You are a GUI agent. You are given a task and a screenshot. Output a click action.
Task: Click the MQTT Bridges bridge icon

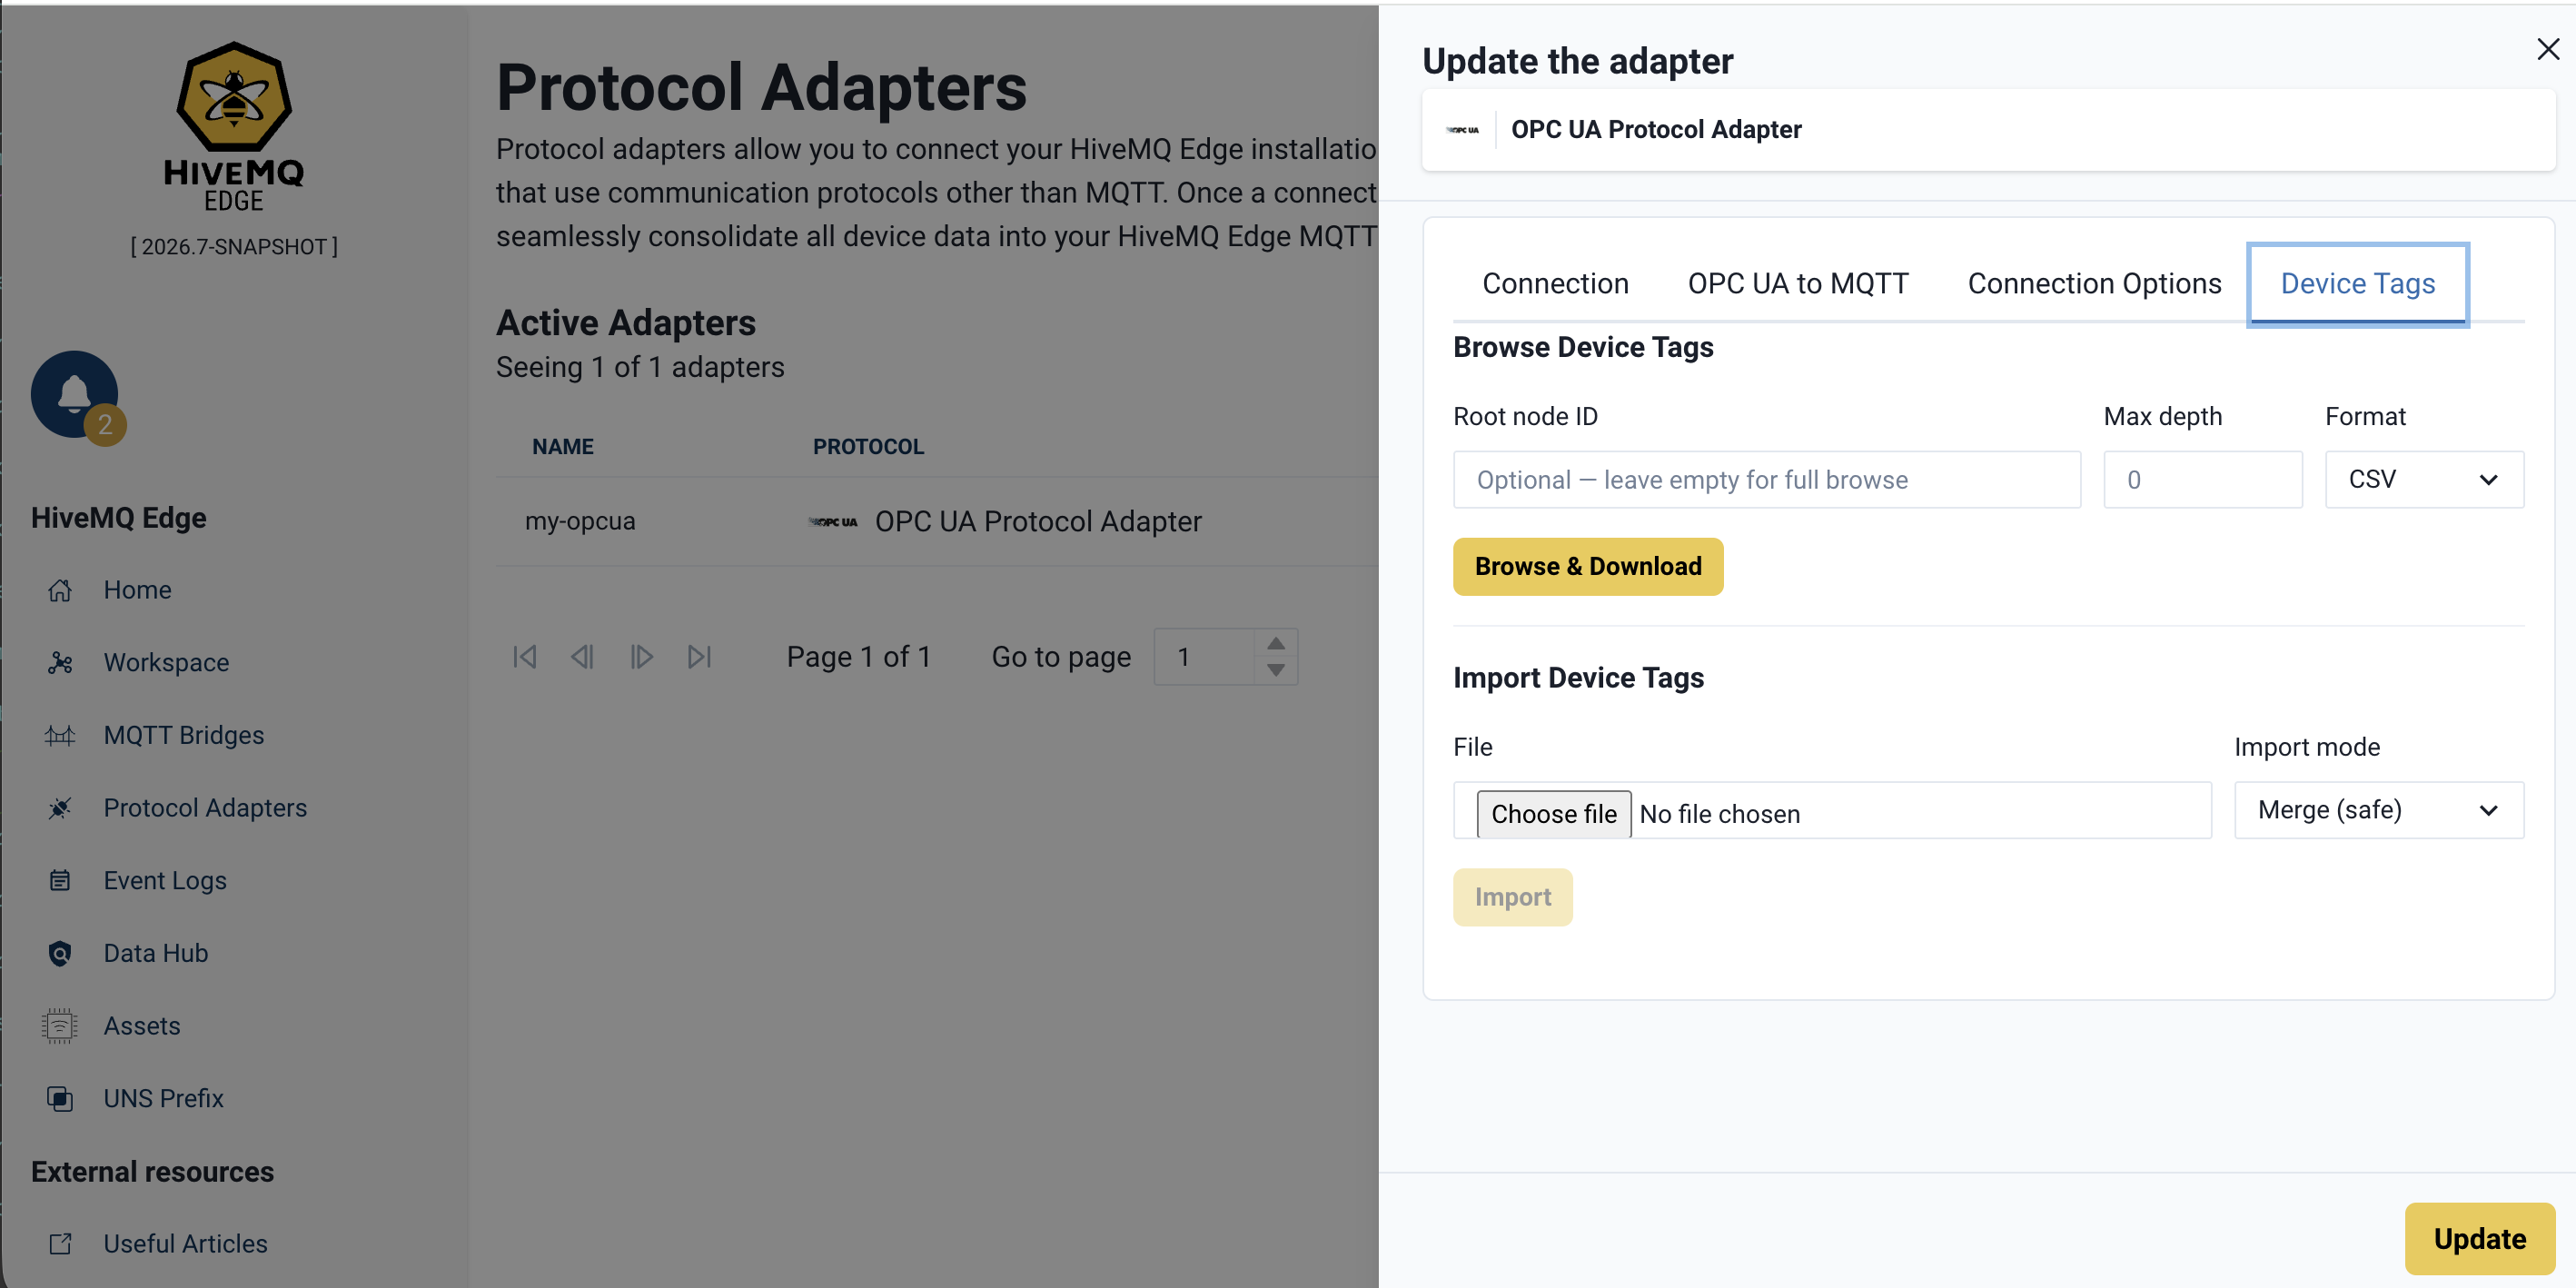click(60, 736)
